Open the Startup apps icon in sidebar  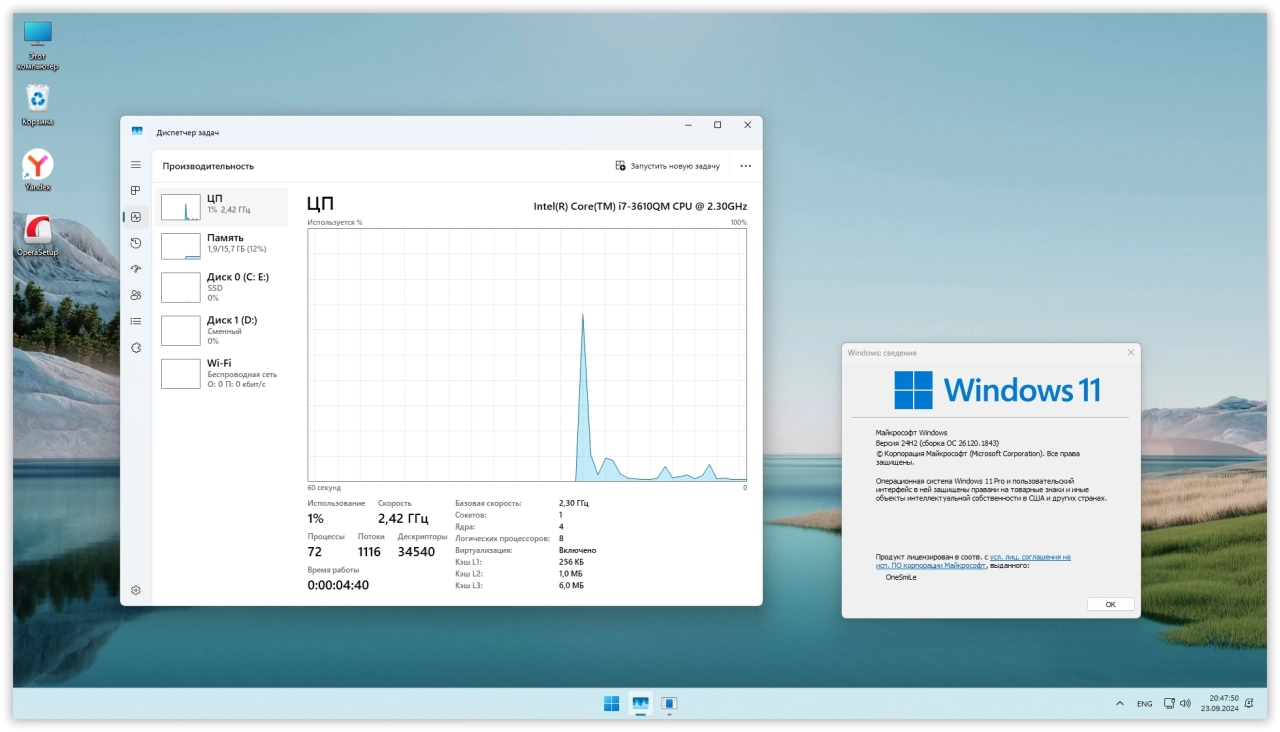click(136, 269)
